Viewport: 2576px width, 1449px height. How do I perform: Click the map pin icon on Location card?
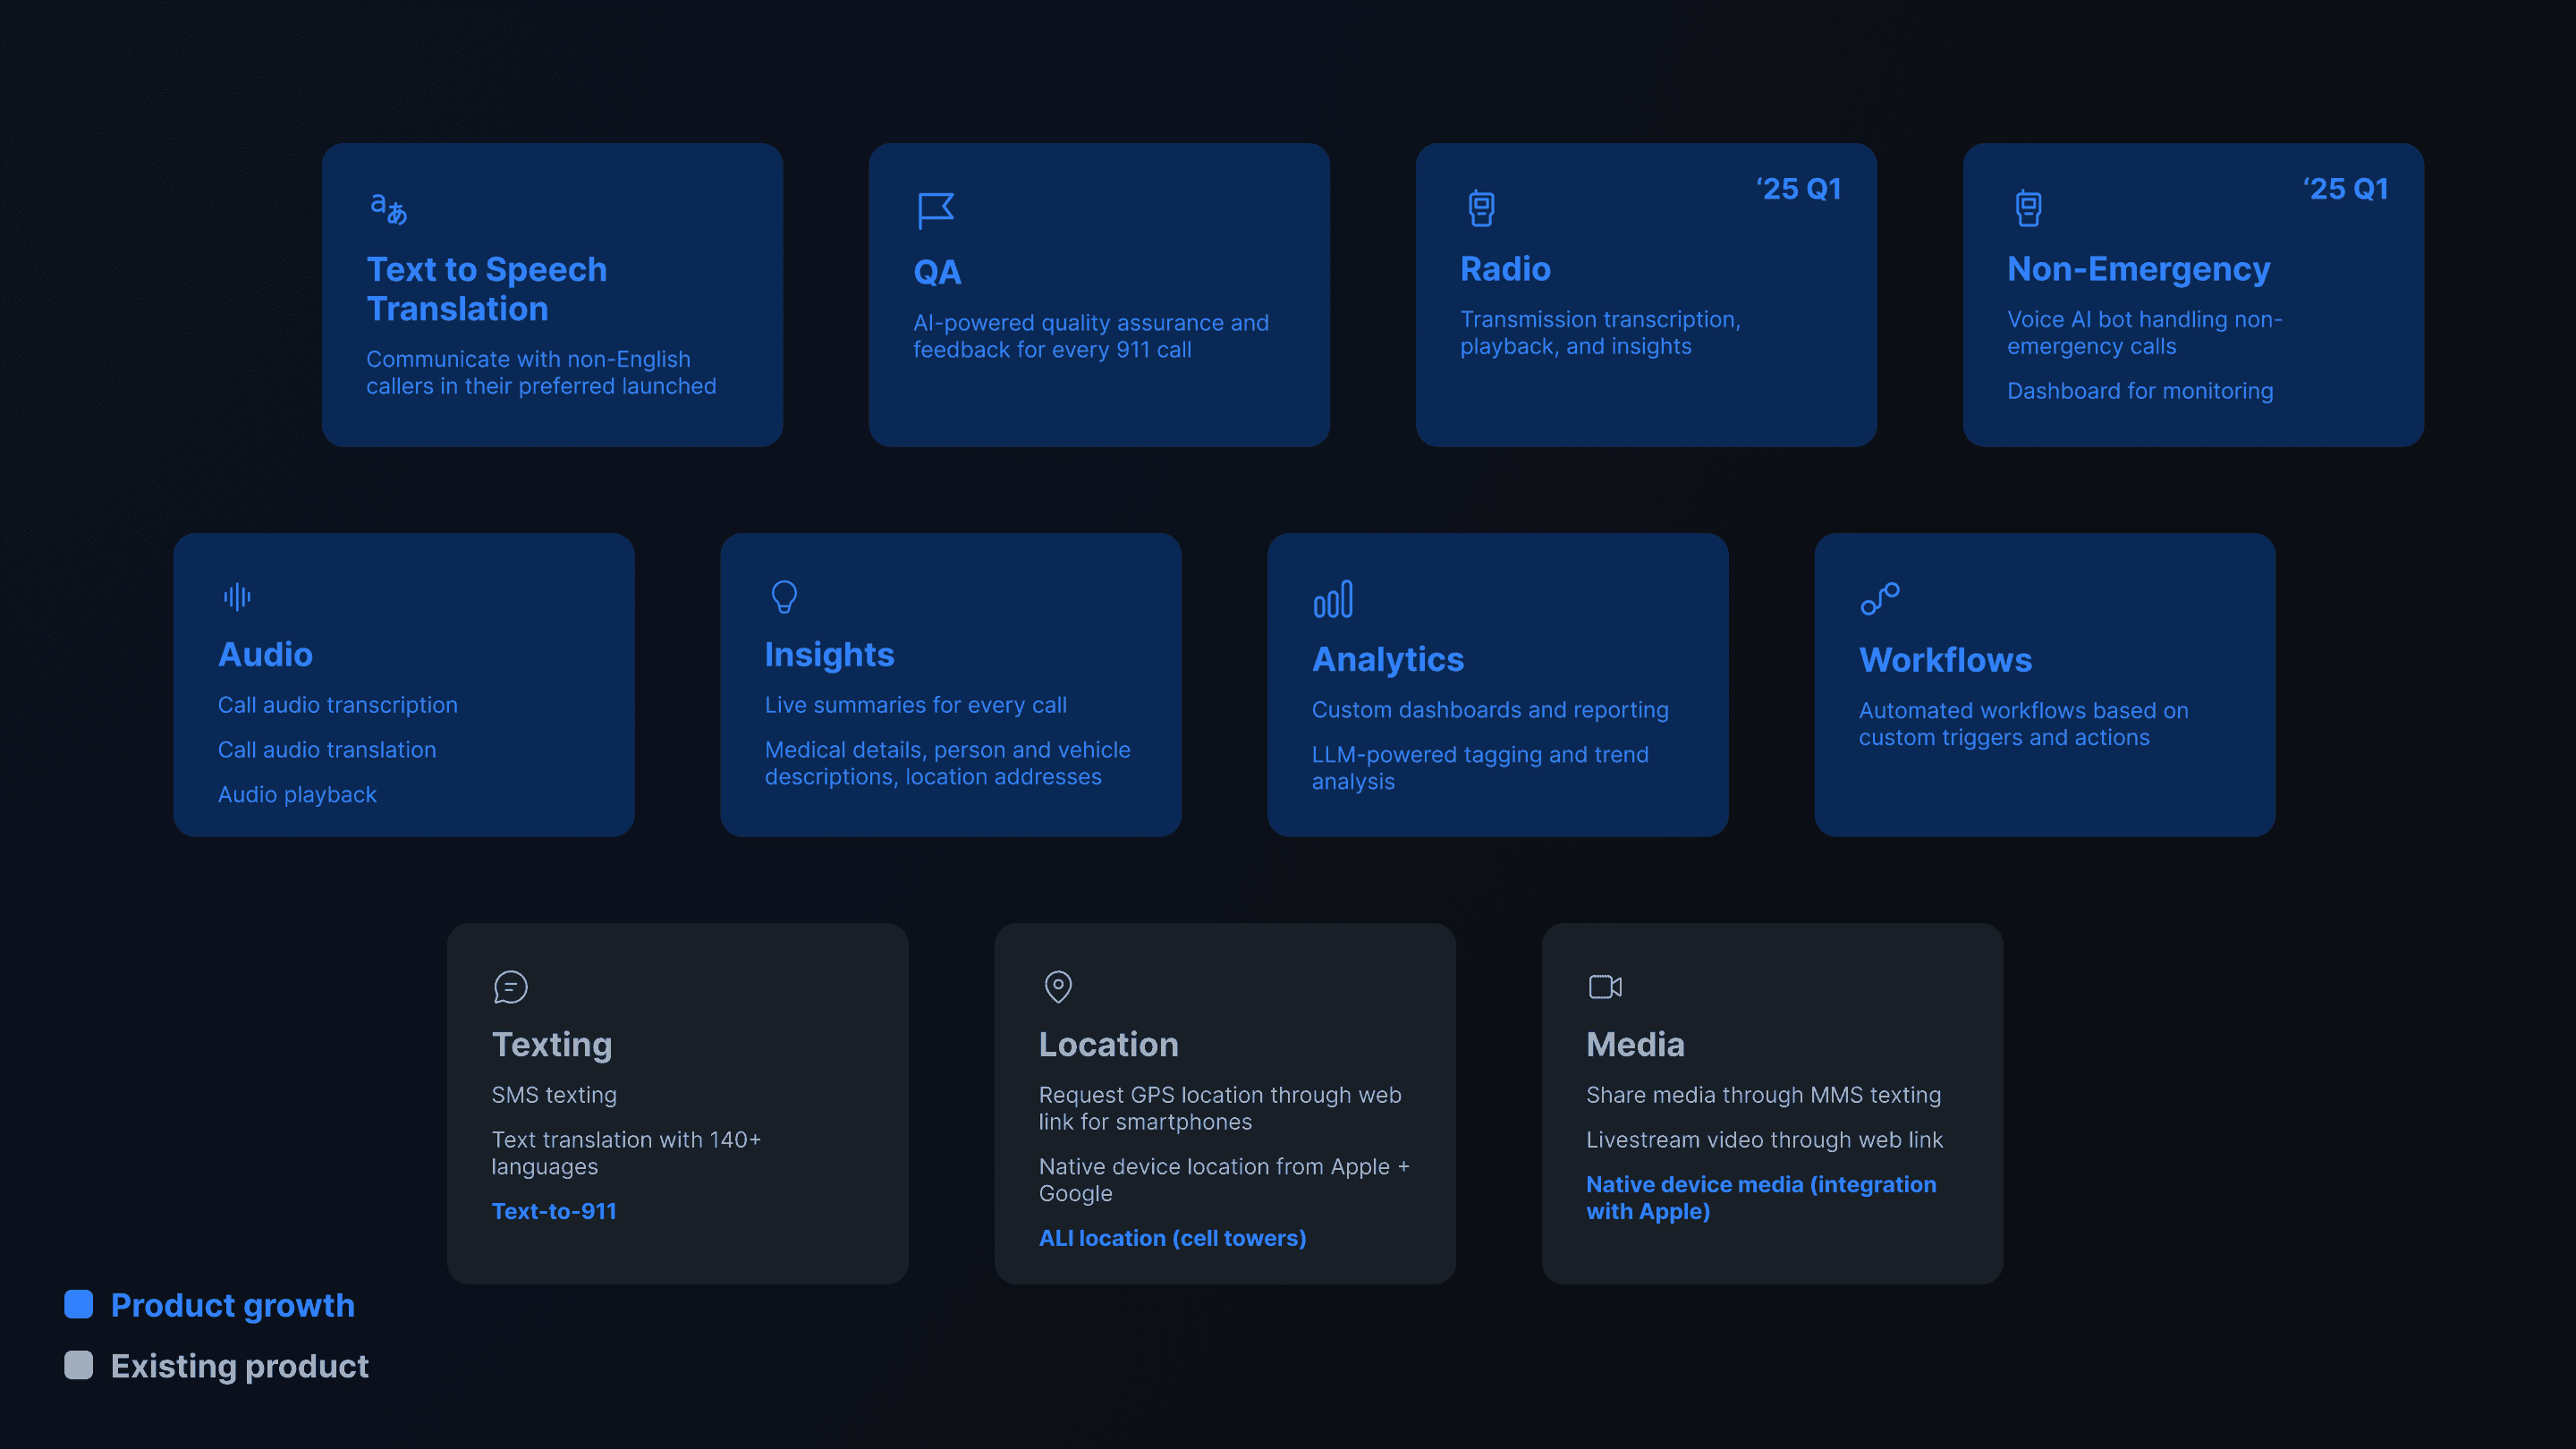point(1058,987)
